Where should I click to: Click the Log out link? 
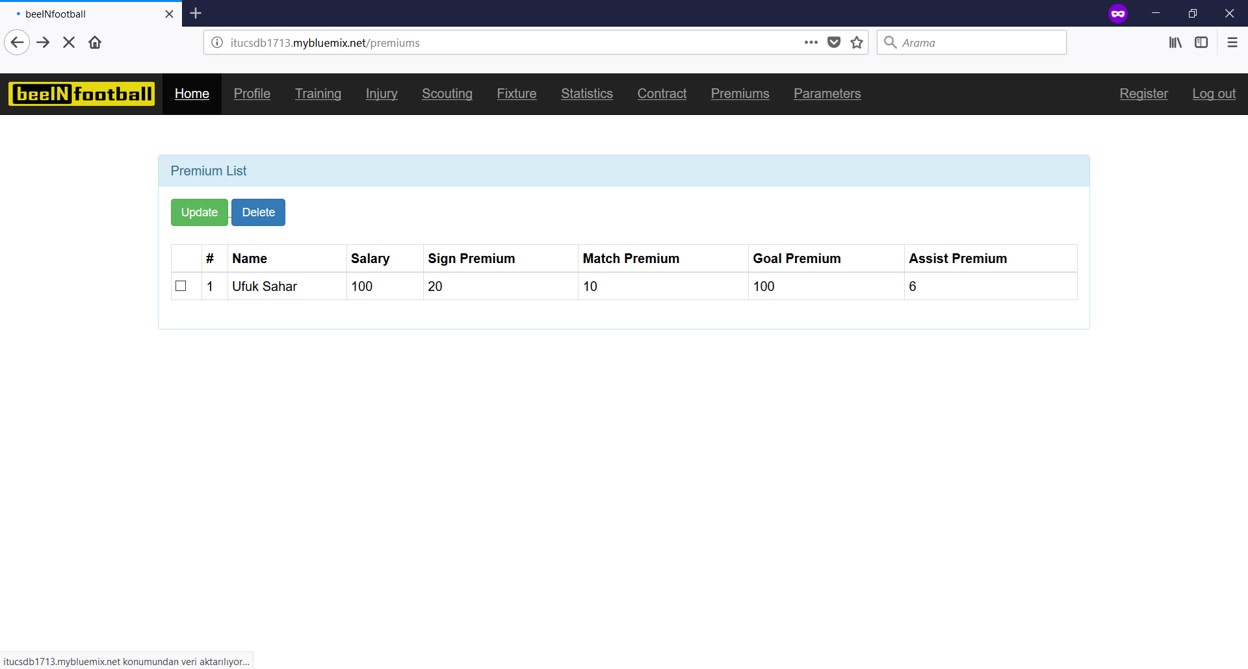(x=1214, y=94)
